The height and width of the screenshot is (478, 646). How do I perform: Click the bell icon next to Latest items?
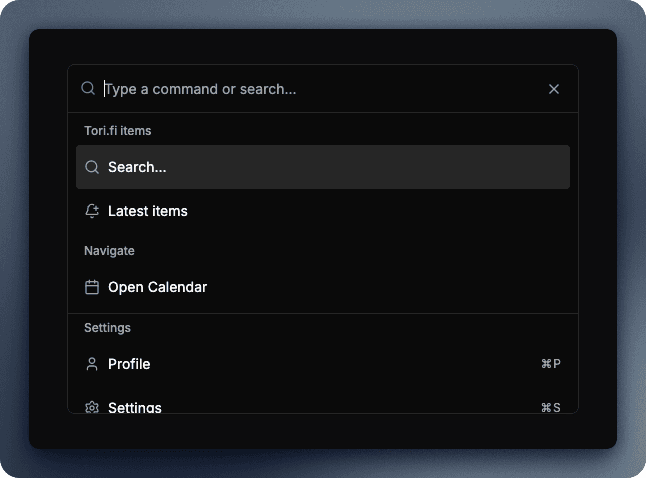coord(92,211)
